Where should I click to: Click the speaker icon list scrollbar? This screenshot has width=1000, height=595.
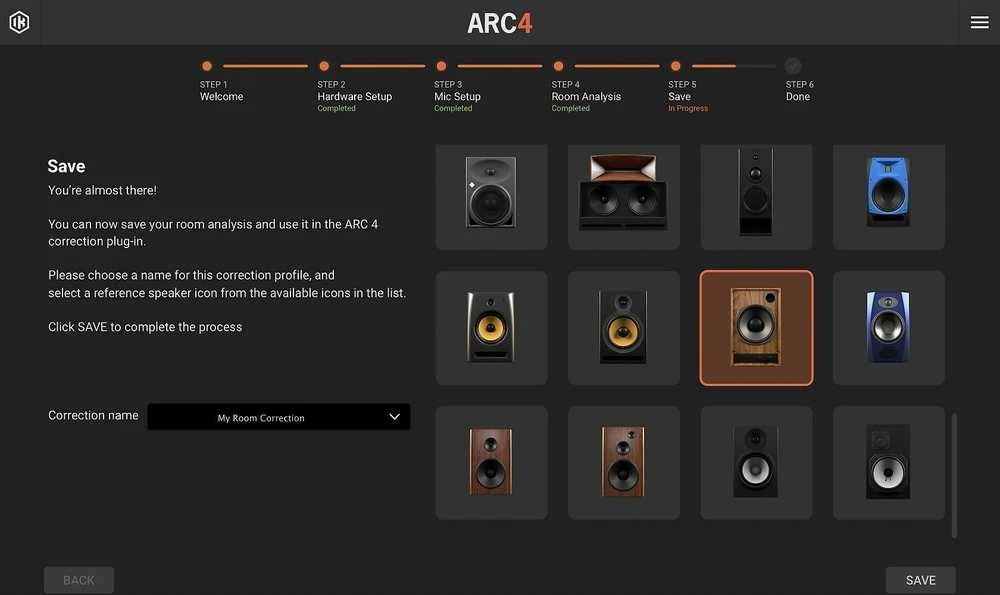pyautogui.click(x=954, y=475)
